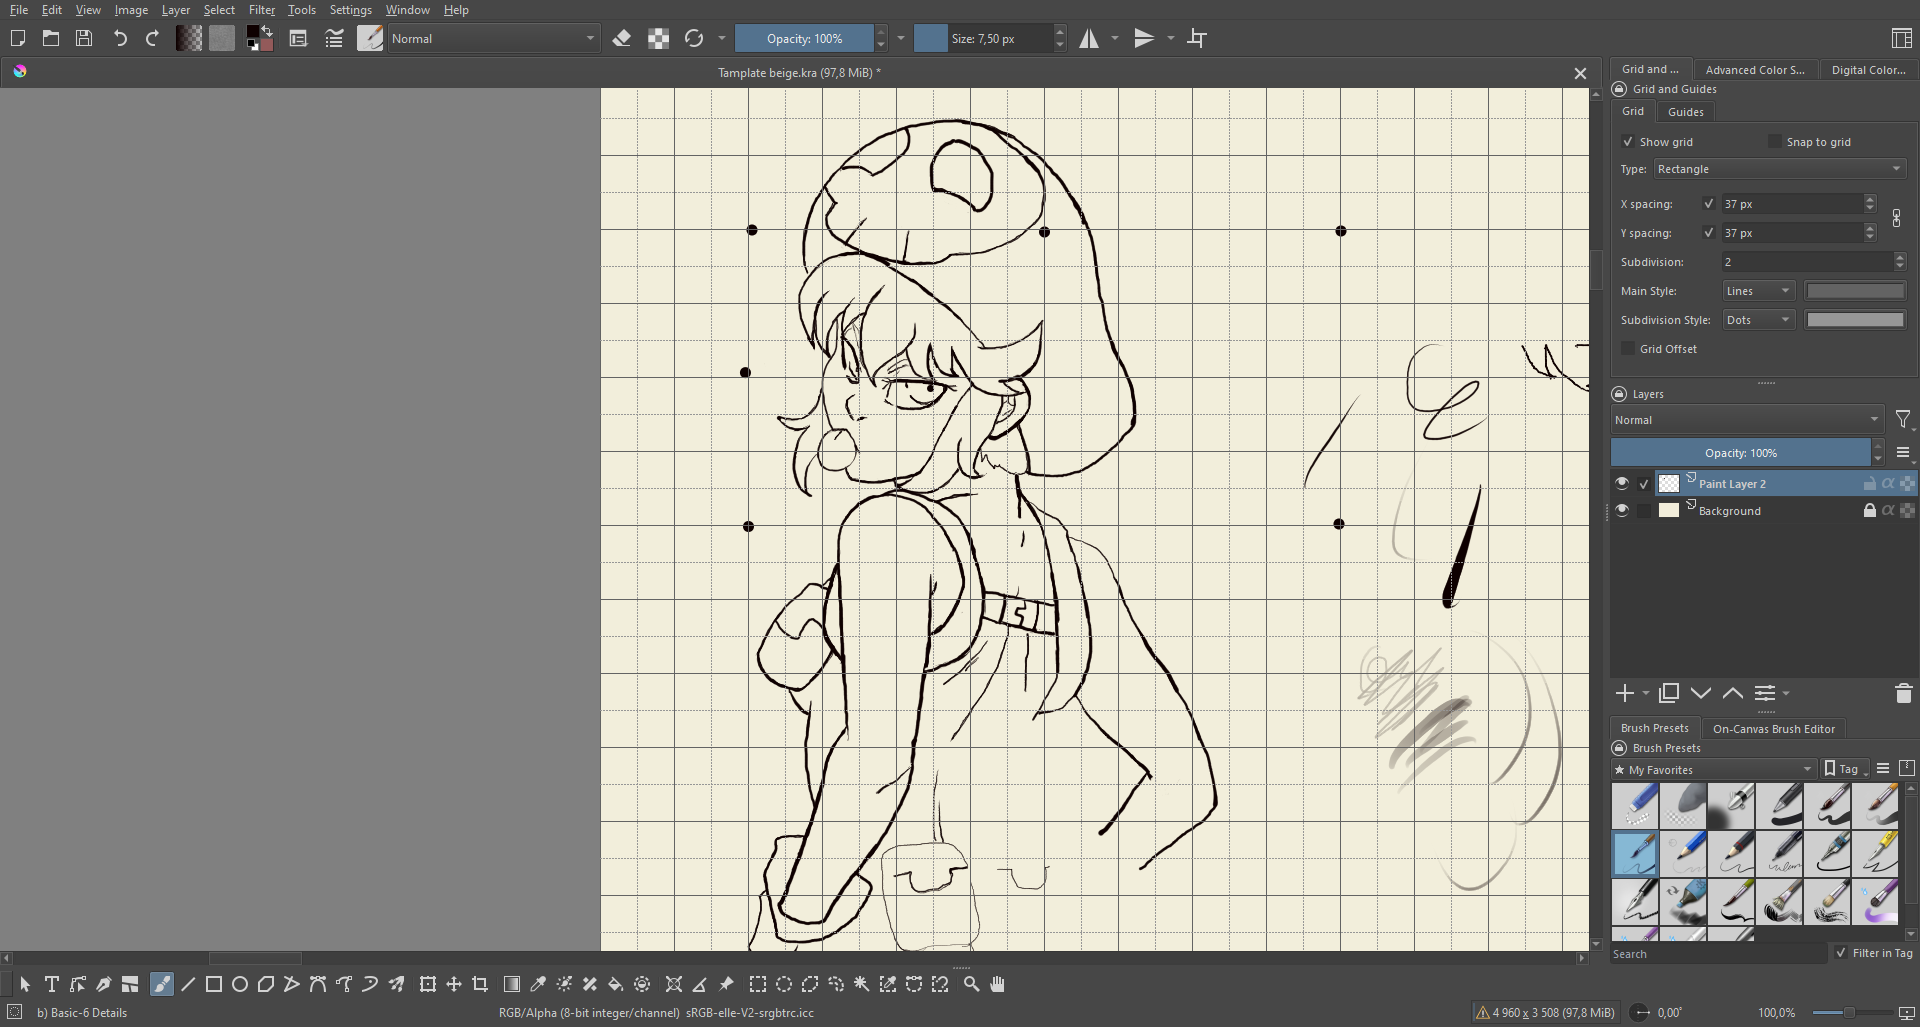
Task: Open an existing document from the toolbar
Action: pos(51,38)
